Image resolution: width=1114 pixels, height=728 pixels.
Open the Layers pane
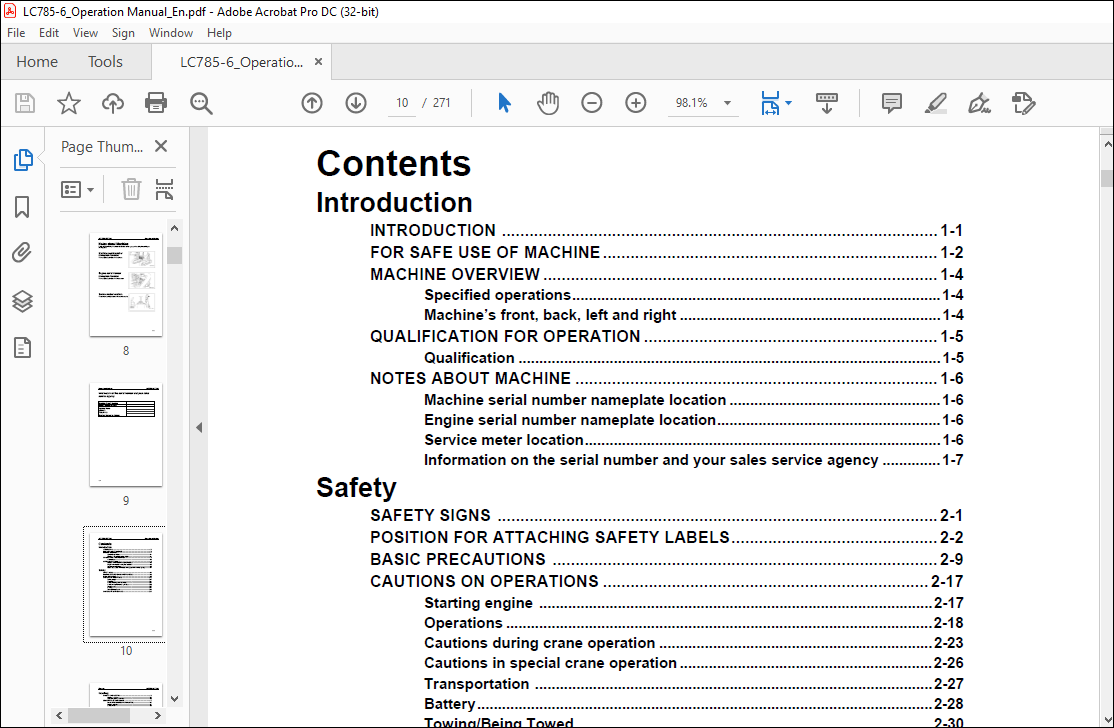tap(22, 301)
